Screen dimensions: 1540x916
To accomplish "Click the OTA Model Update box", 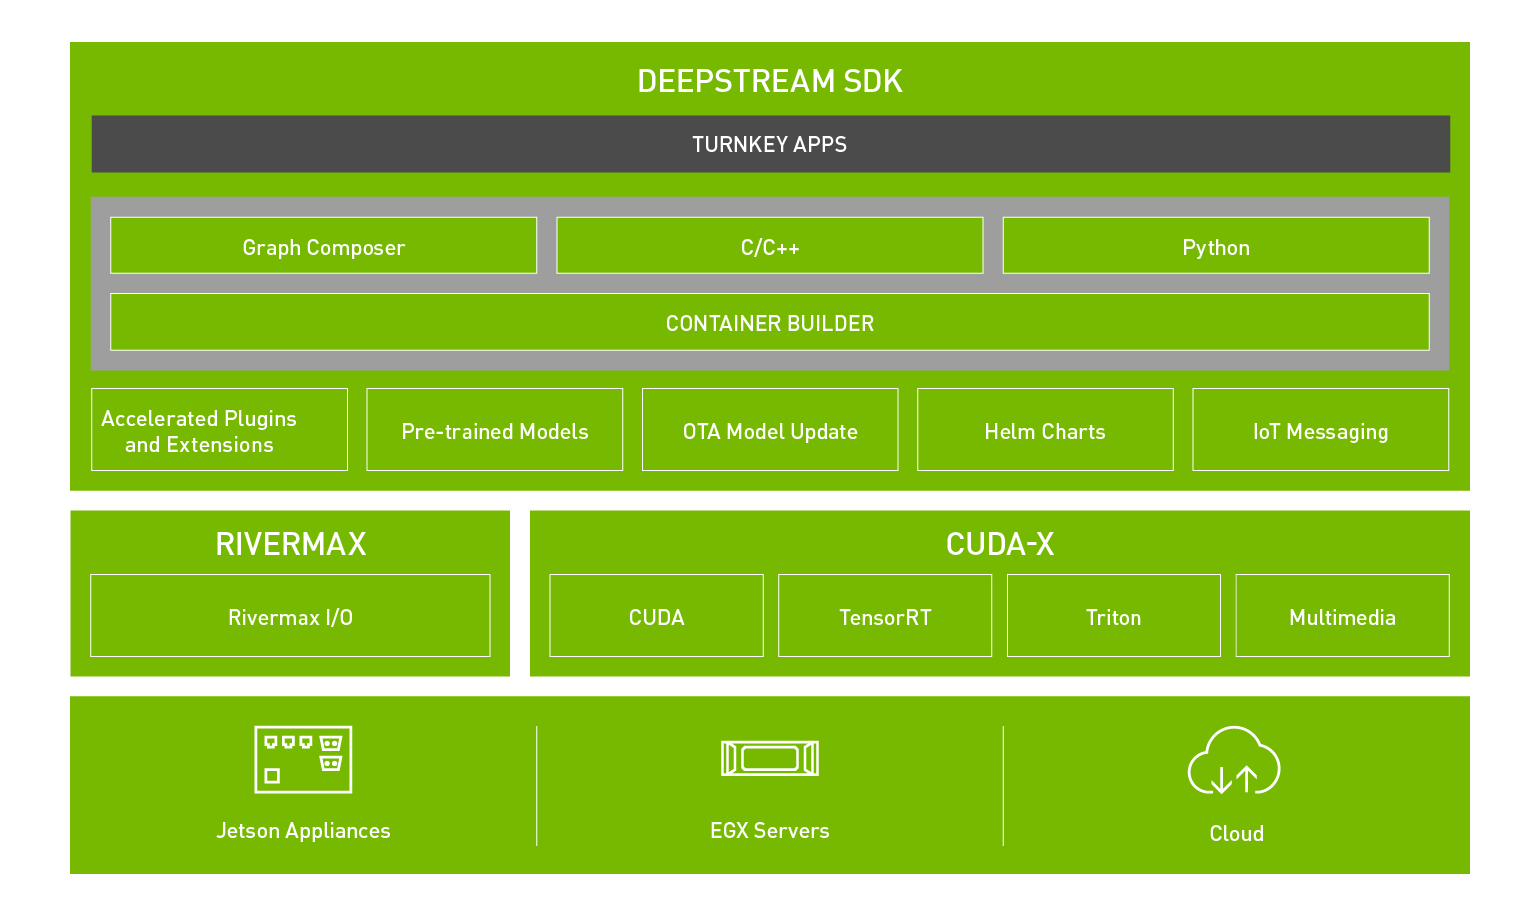I will (x=770, y=430).
